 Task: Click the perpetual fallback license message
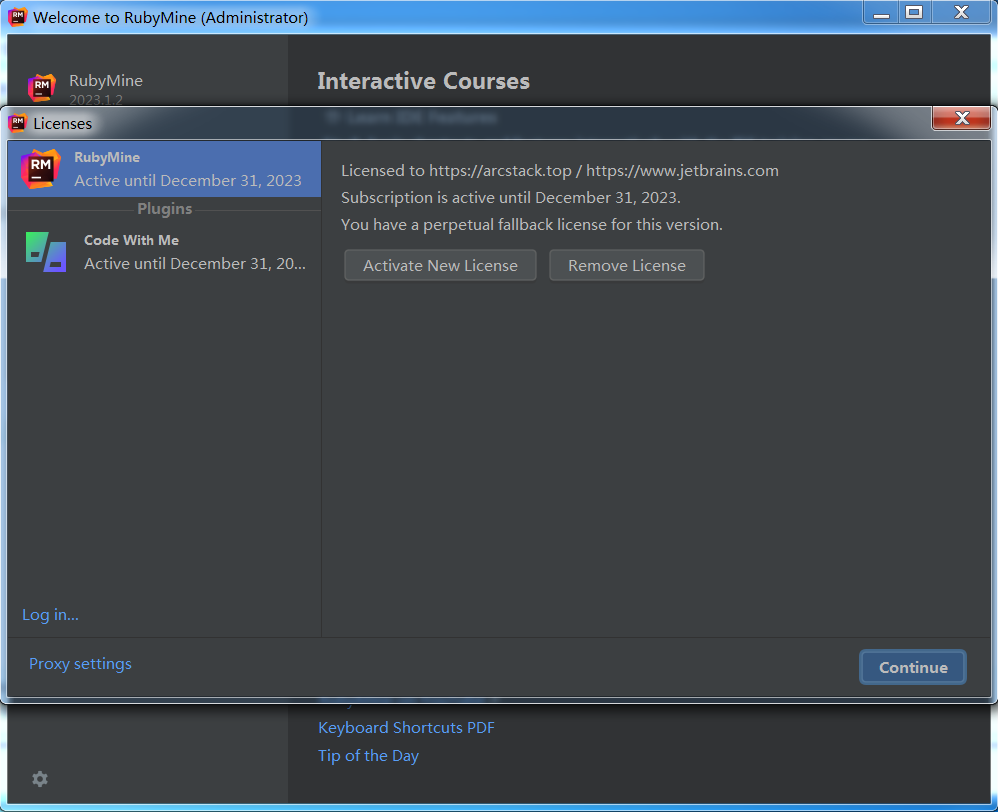click(x=532, y=225)
